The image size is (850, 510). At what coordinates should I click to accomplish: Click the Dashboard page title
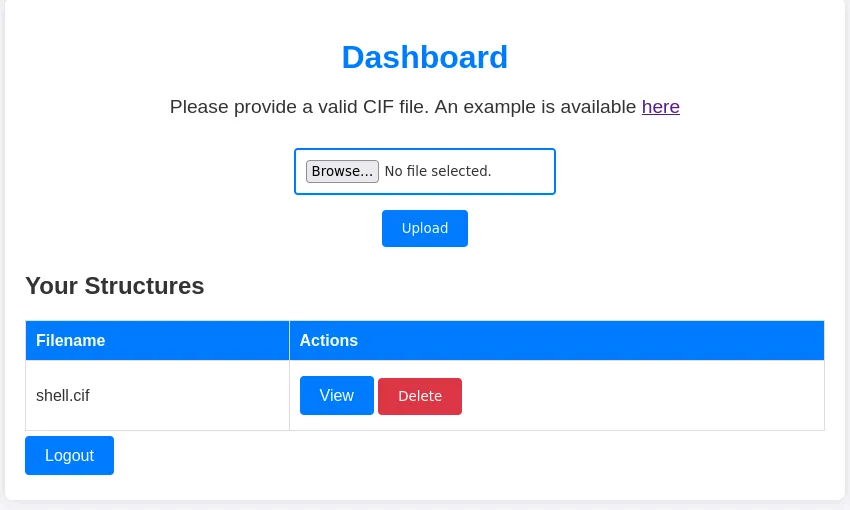coord(424,57)
